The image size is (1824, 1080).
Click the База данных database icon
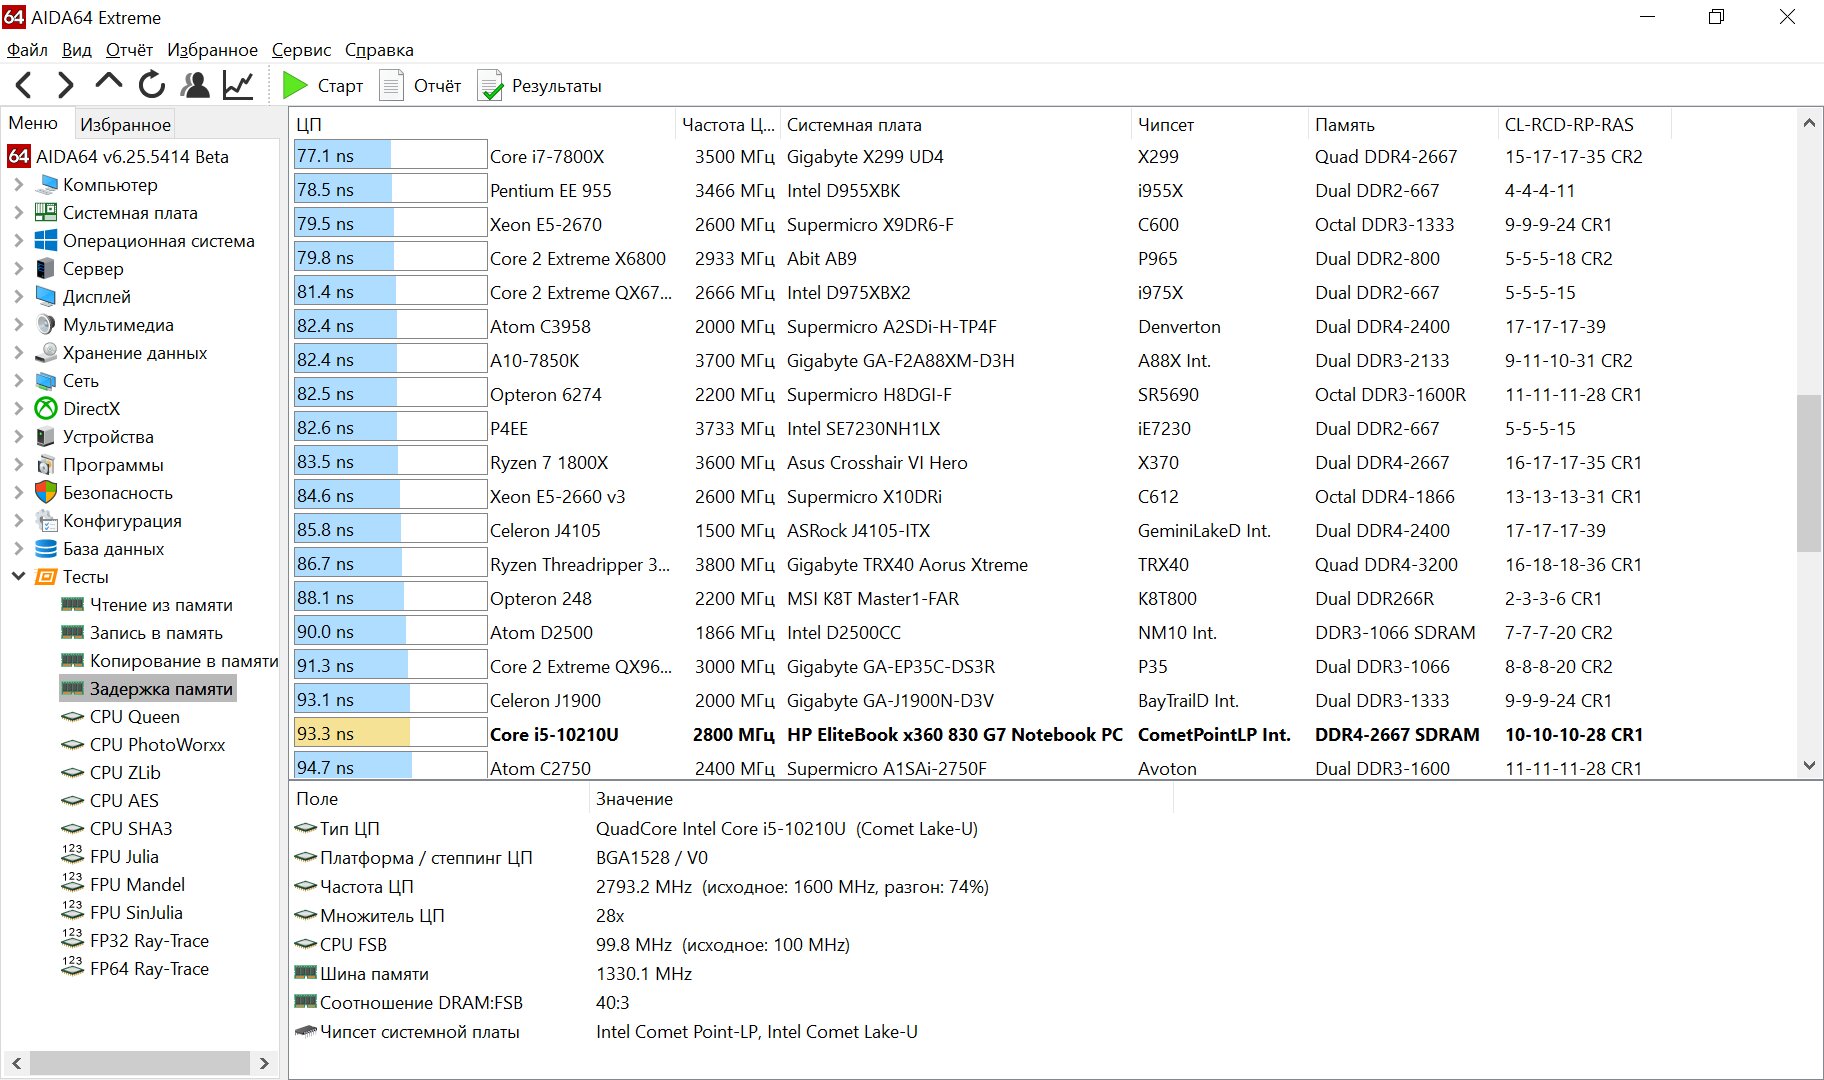click(x=46, y=549)
